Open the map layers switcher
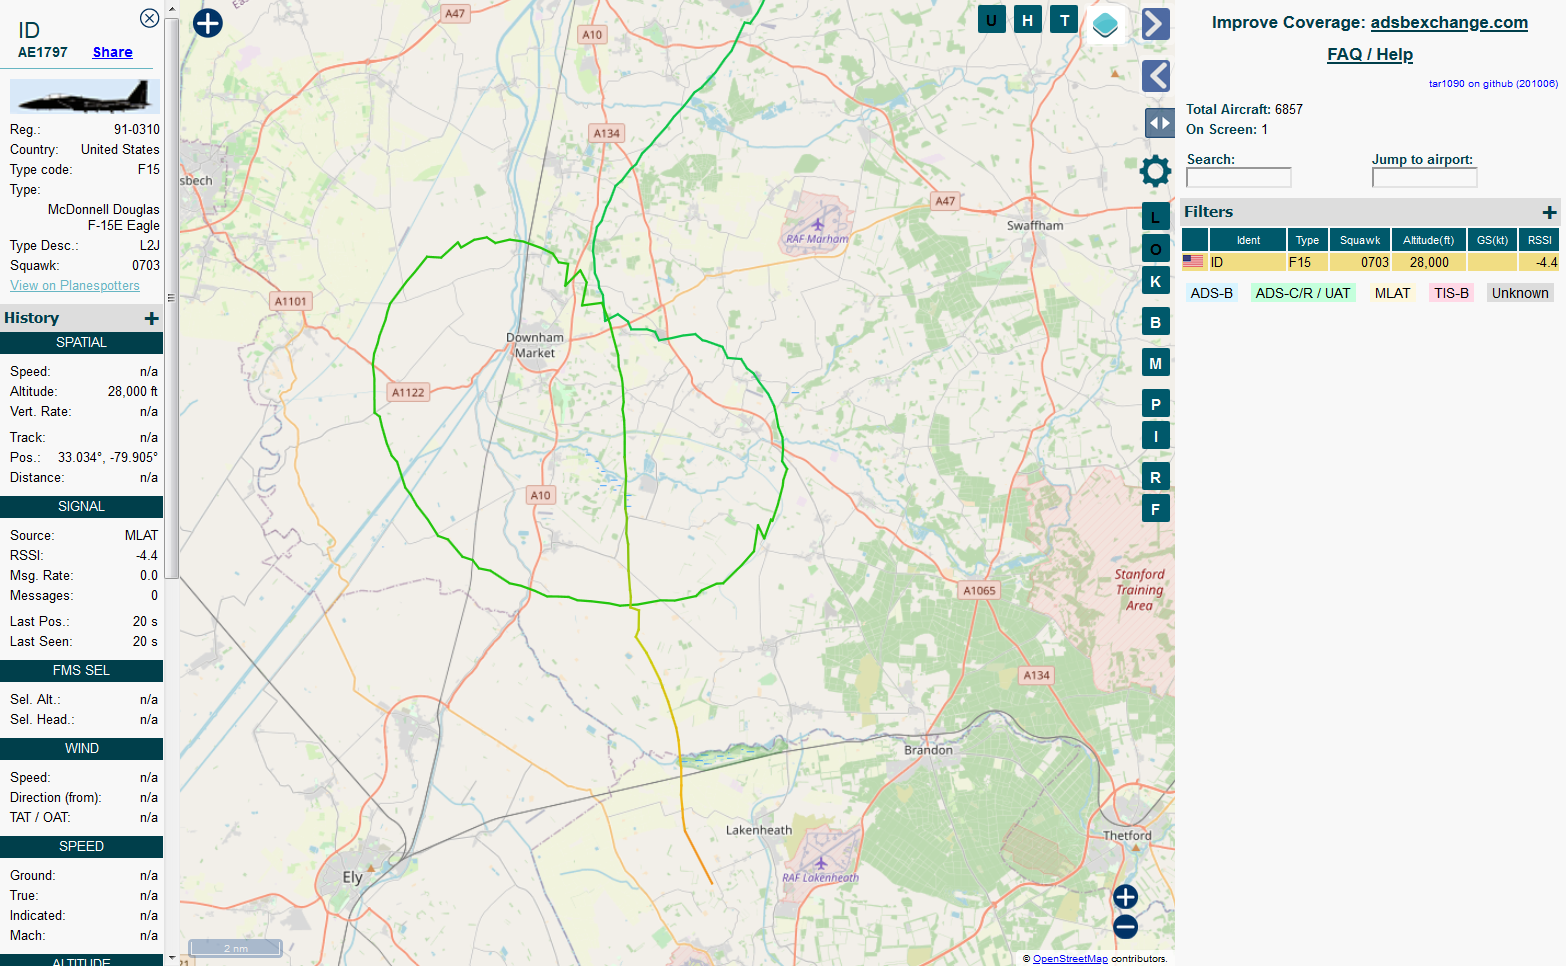The width and height of the screenshot is (1566, 966). point(1105,24)
